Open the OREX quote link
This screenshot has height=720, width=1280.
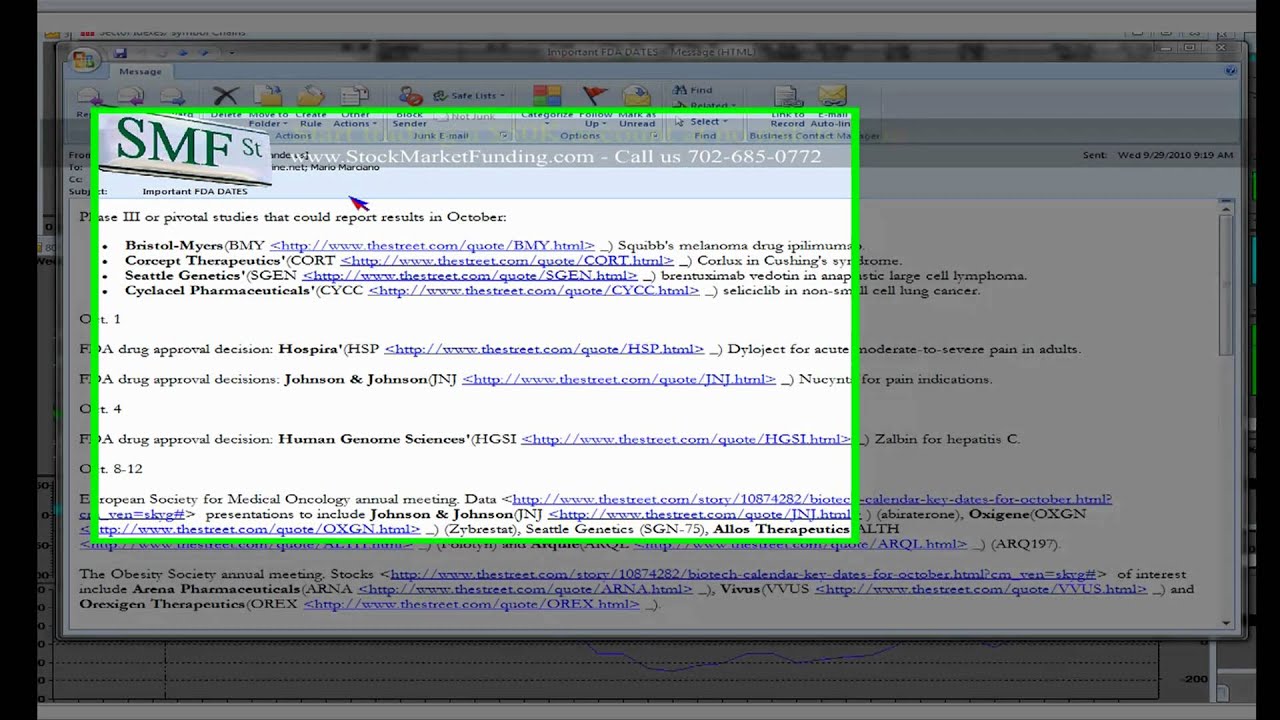click(x=471, y=604)
